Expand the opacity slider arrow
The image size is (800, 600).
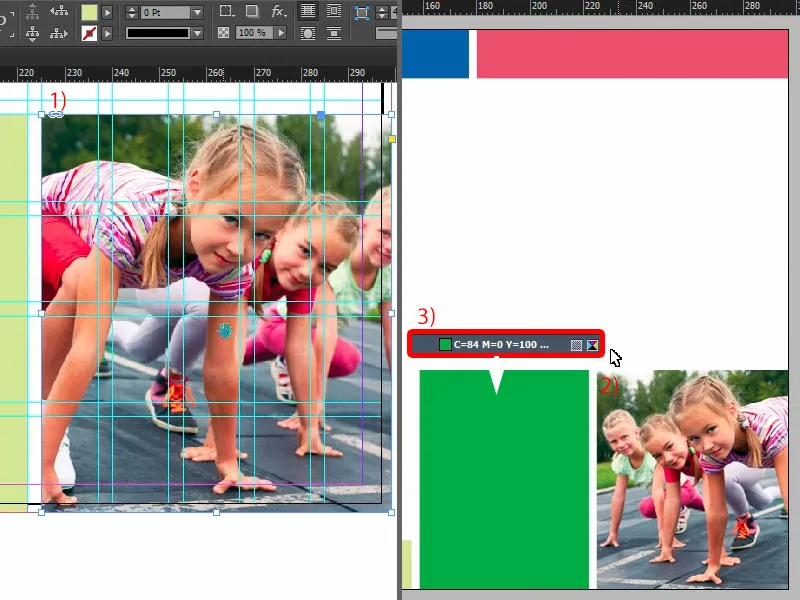[280, 33]
